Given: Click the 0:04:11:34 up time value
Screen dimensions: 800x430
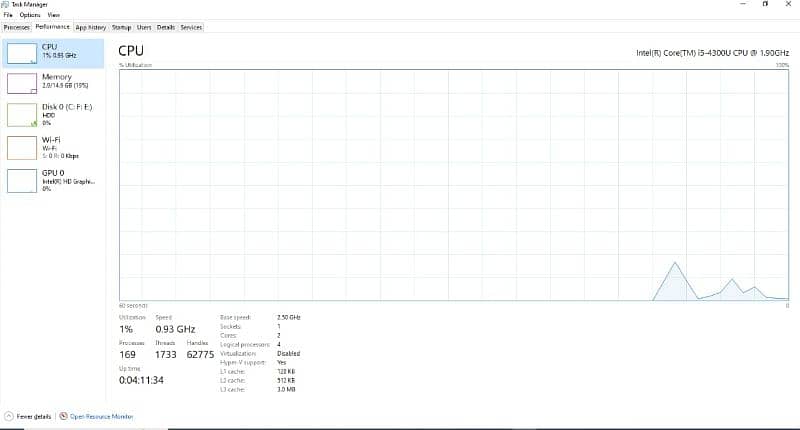Looking at the screenshot, I should 141,380.
